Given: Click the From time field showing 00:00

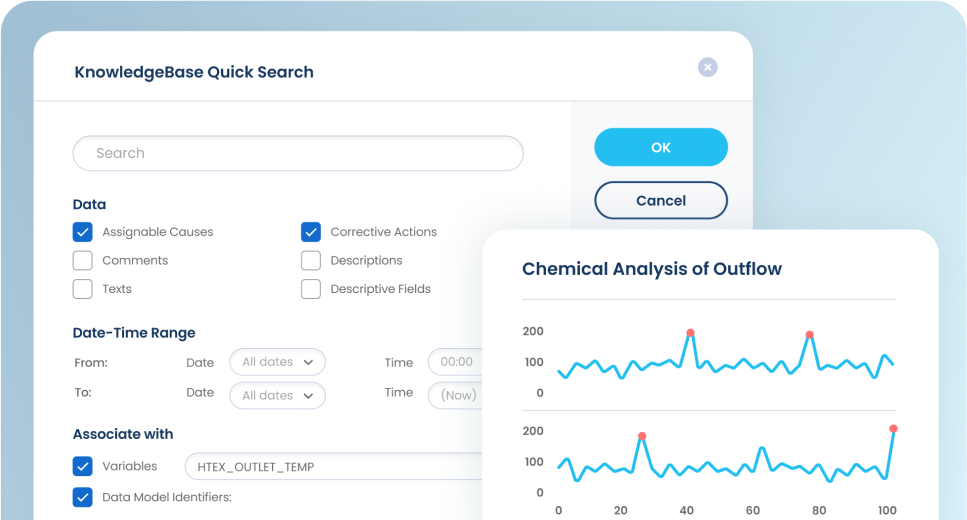Looking at the screenshot, I should pos(456,362).
